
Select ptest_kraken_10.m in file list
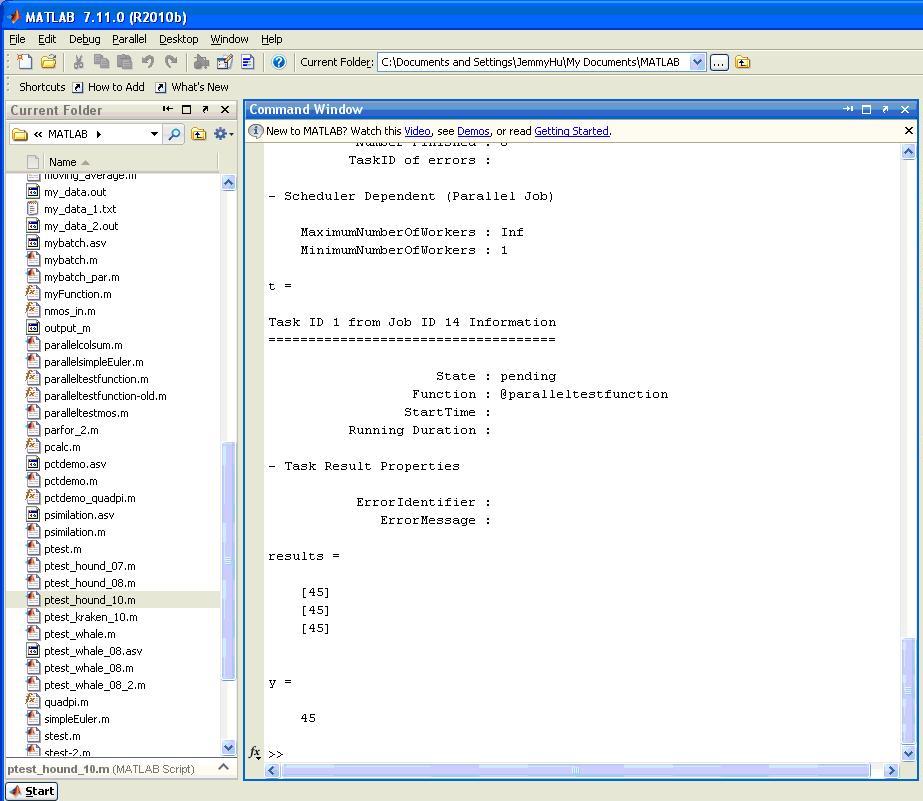click(90, 617)
